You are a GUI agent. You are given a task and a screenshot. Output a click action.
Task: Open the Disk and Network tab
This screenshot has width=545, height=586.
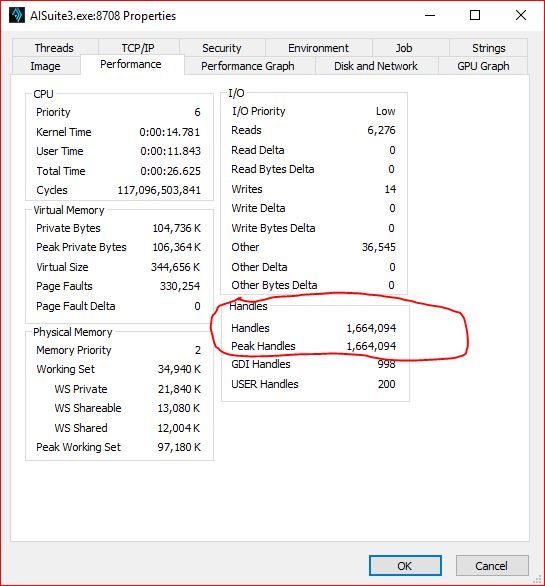pos(376,66)
